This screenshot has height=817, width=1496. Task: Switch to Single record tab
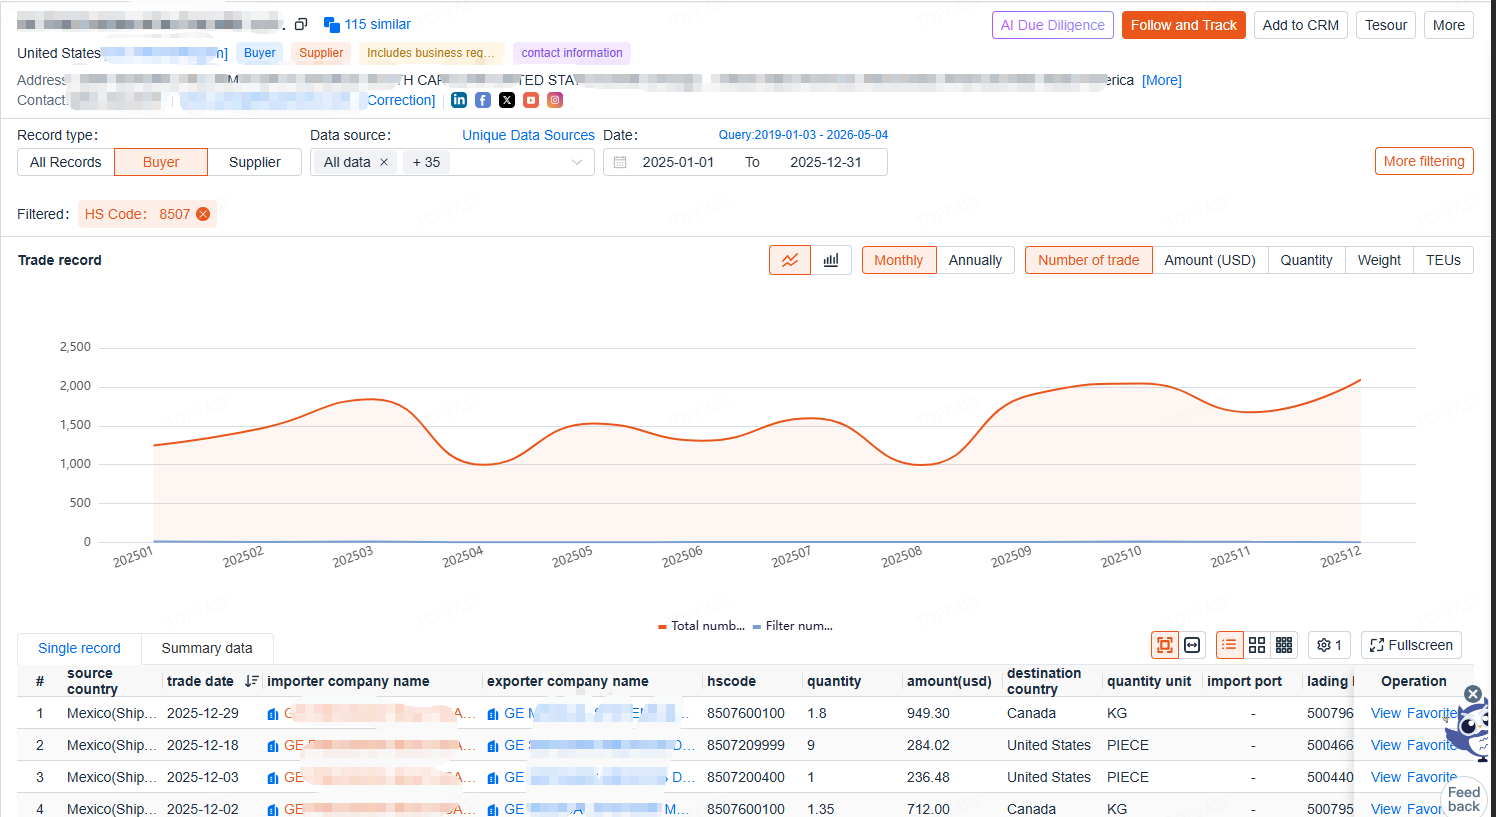point(79,648)
